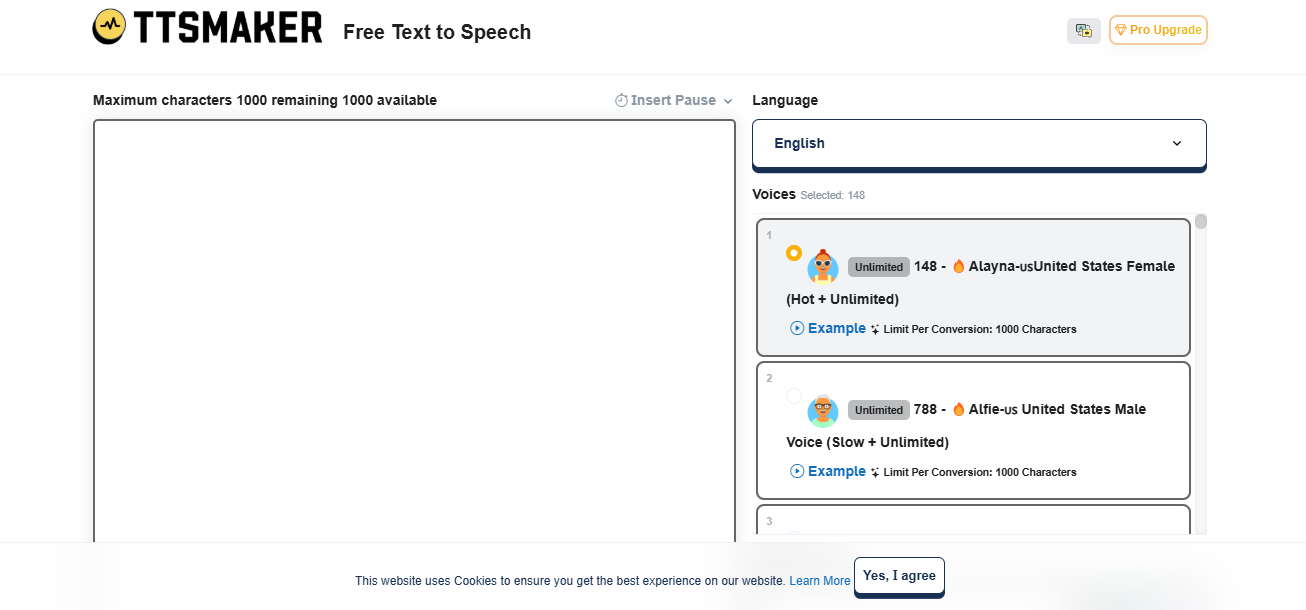Click the 'Free Text to Speech' heading
This screenshot has width=1306, height=610.
437,32
